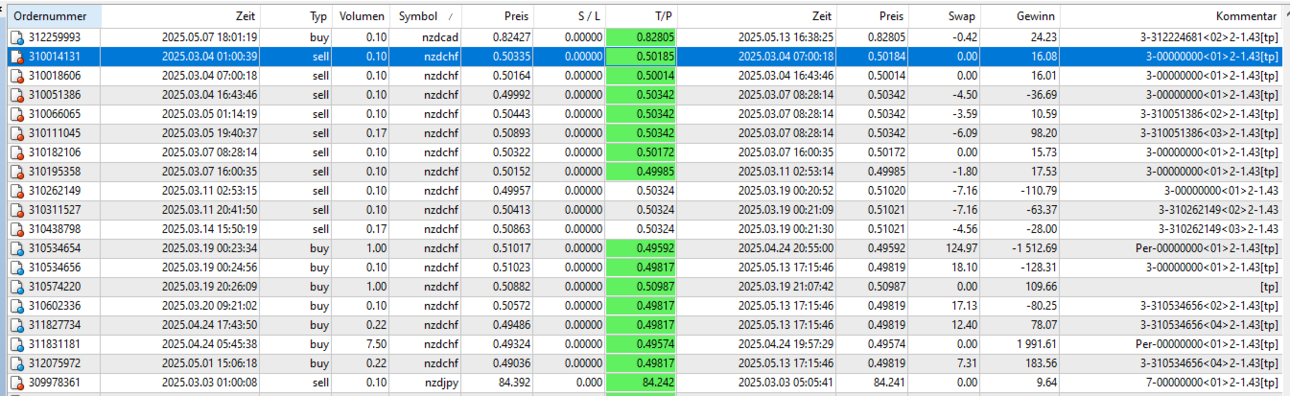Click the green T/P value 0.50185
The image size is (1290, 396).
642,56
